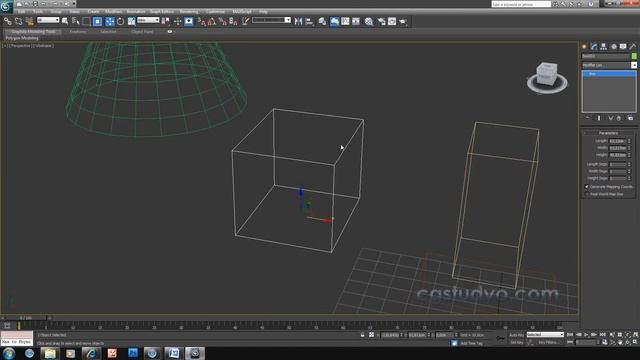Open the Select by Name dialog
Viewport: 640px width, 360px height.
click(76, 21)
